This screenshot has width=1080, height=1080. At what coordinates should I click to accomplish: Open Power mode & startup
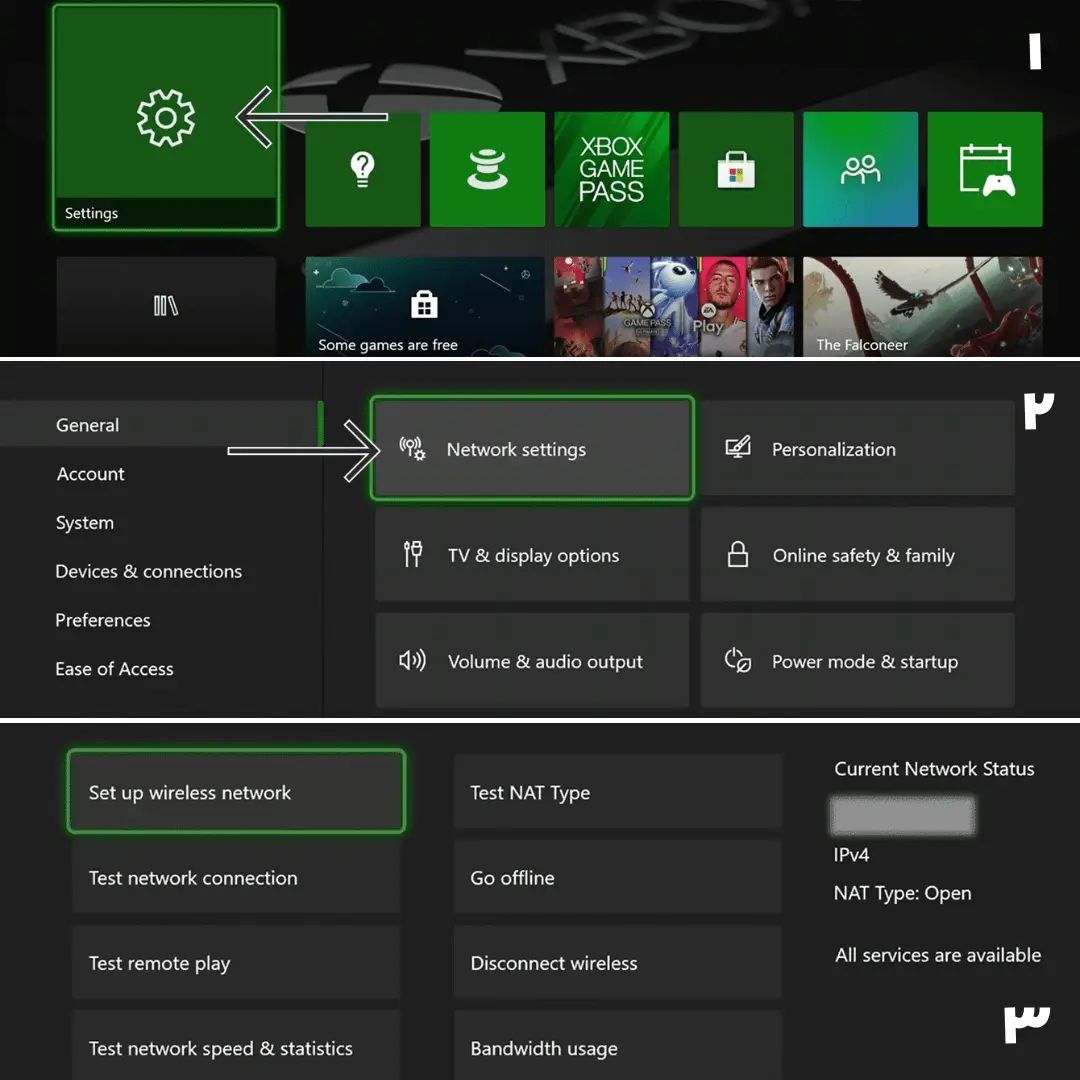click(858, 661)
